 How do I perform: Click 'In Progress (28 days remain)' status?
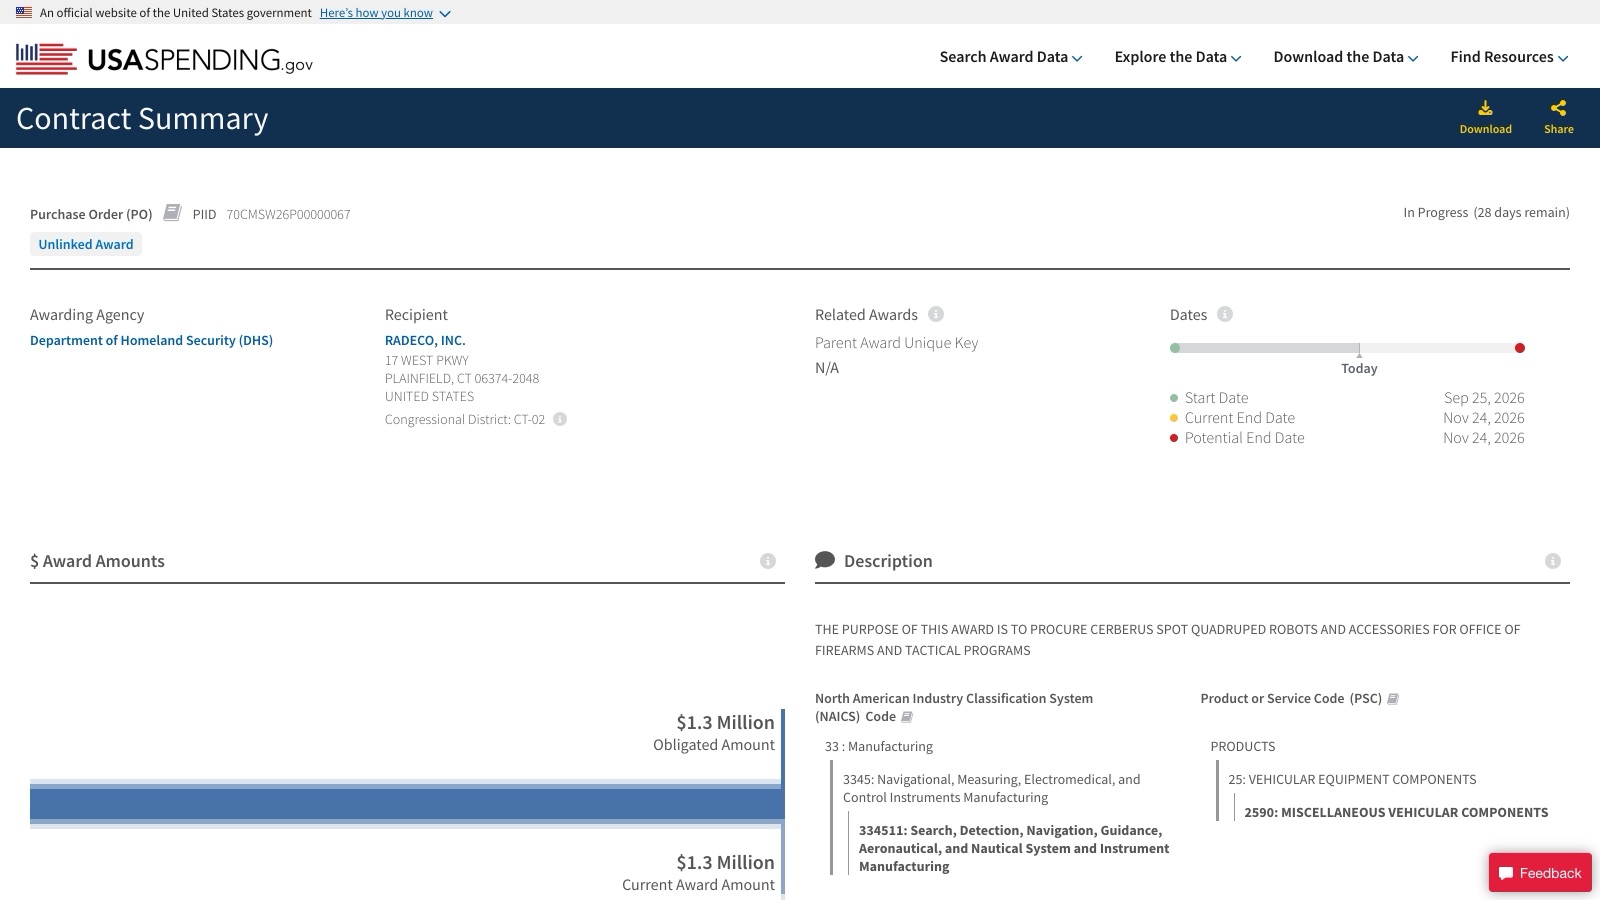(1486, 212)
